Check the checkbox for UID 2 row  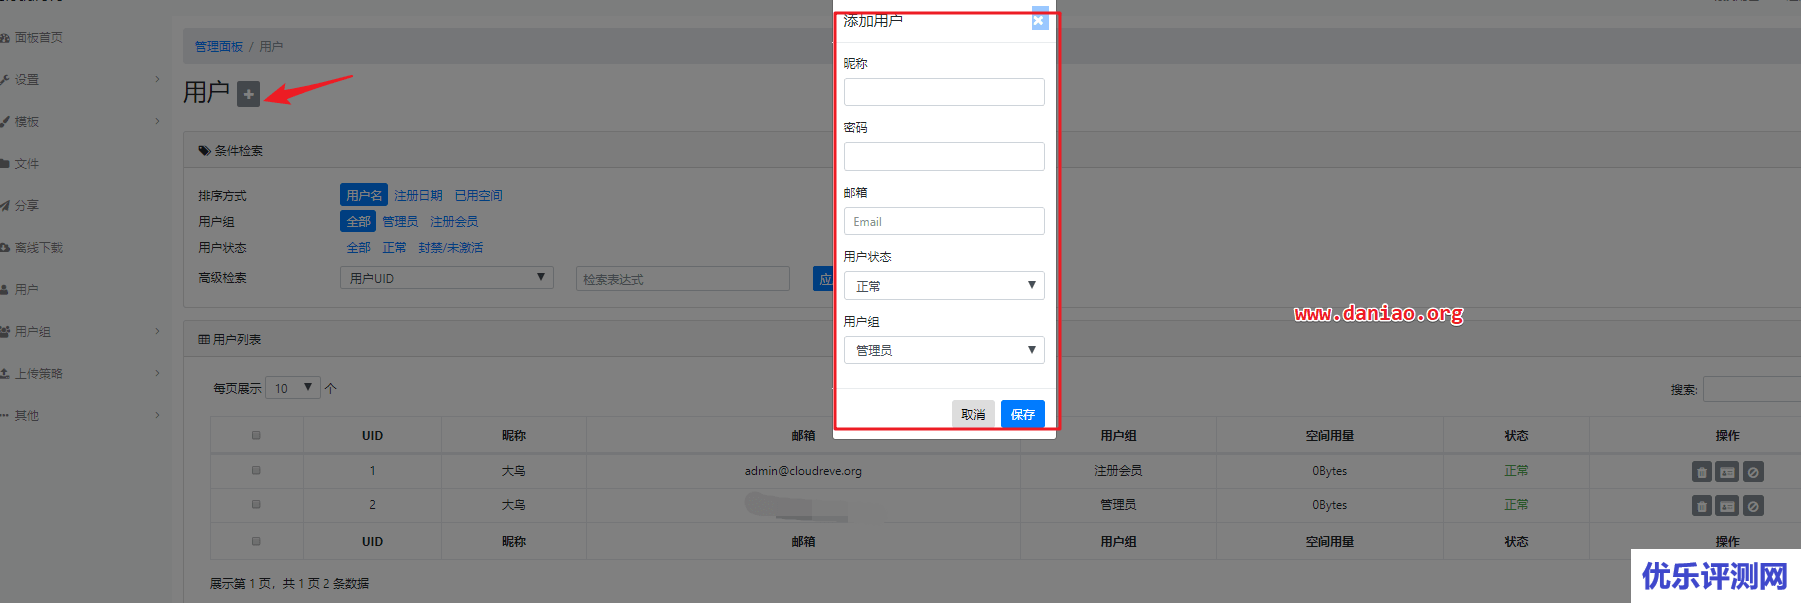pyautogui.click(x=256, y=504)
